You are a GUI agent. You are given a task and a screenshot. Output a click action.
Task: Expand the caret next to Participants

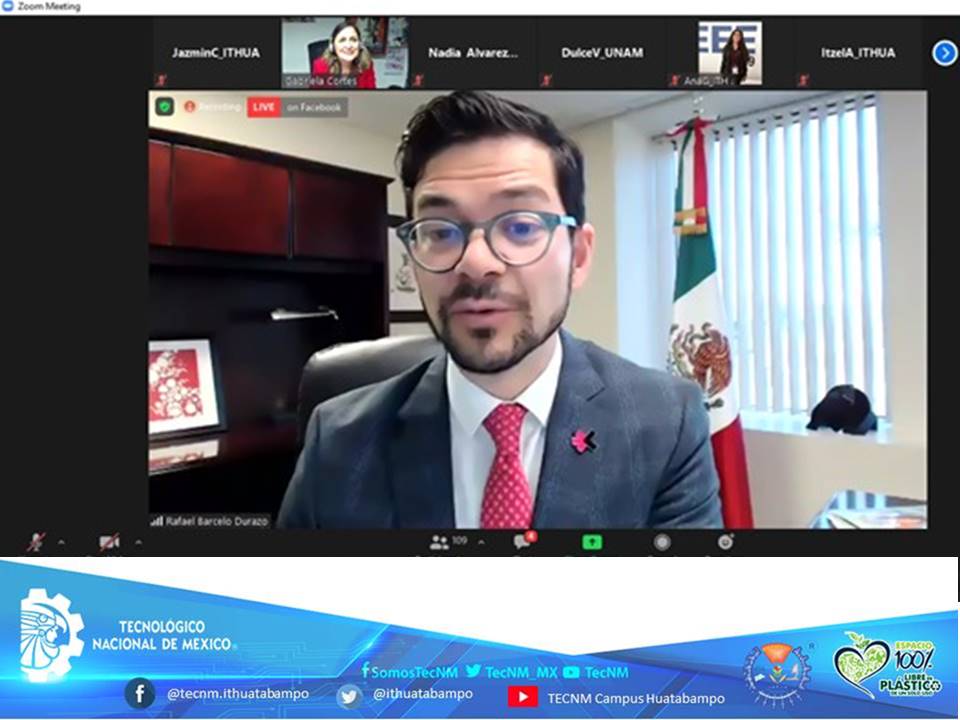(x=481, y=542)
